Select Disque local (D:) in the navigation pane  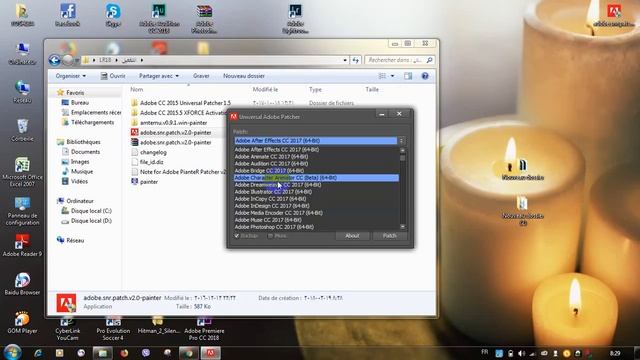tap(91, 220)
